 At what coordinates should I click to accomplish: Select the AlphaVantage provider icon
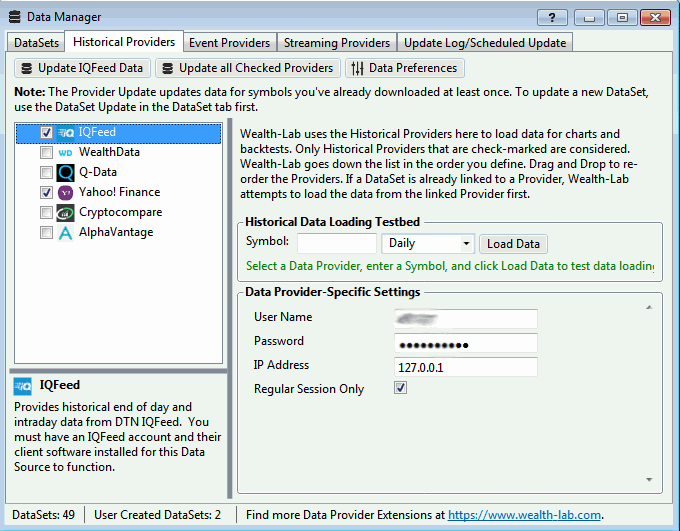pyautogui.click(x=66, y=232)
